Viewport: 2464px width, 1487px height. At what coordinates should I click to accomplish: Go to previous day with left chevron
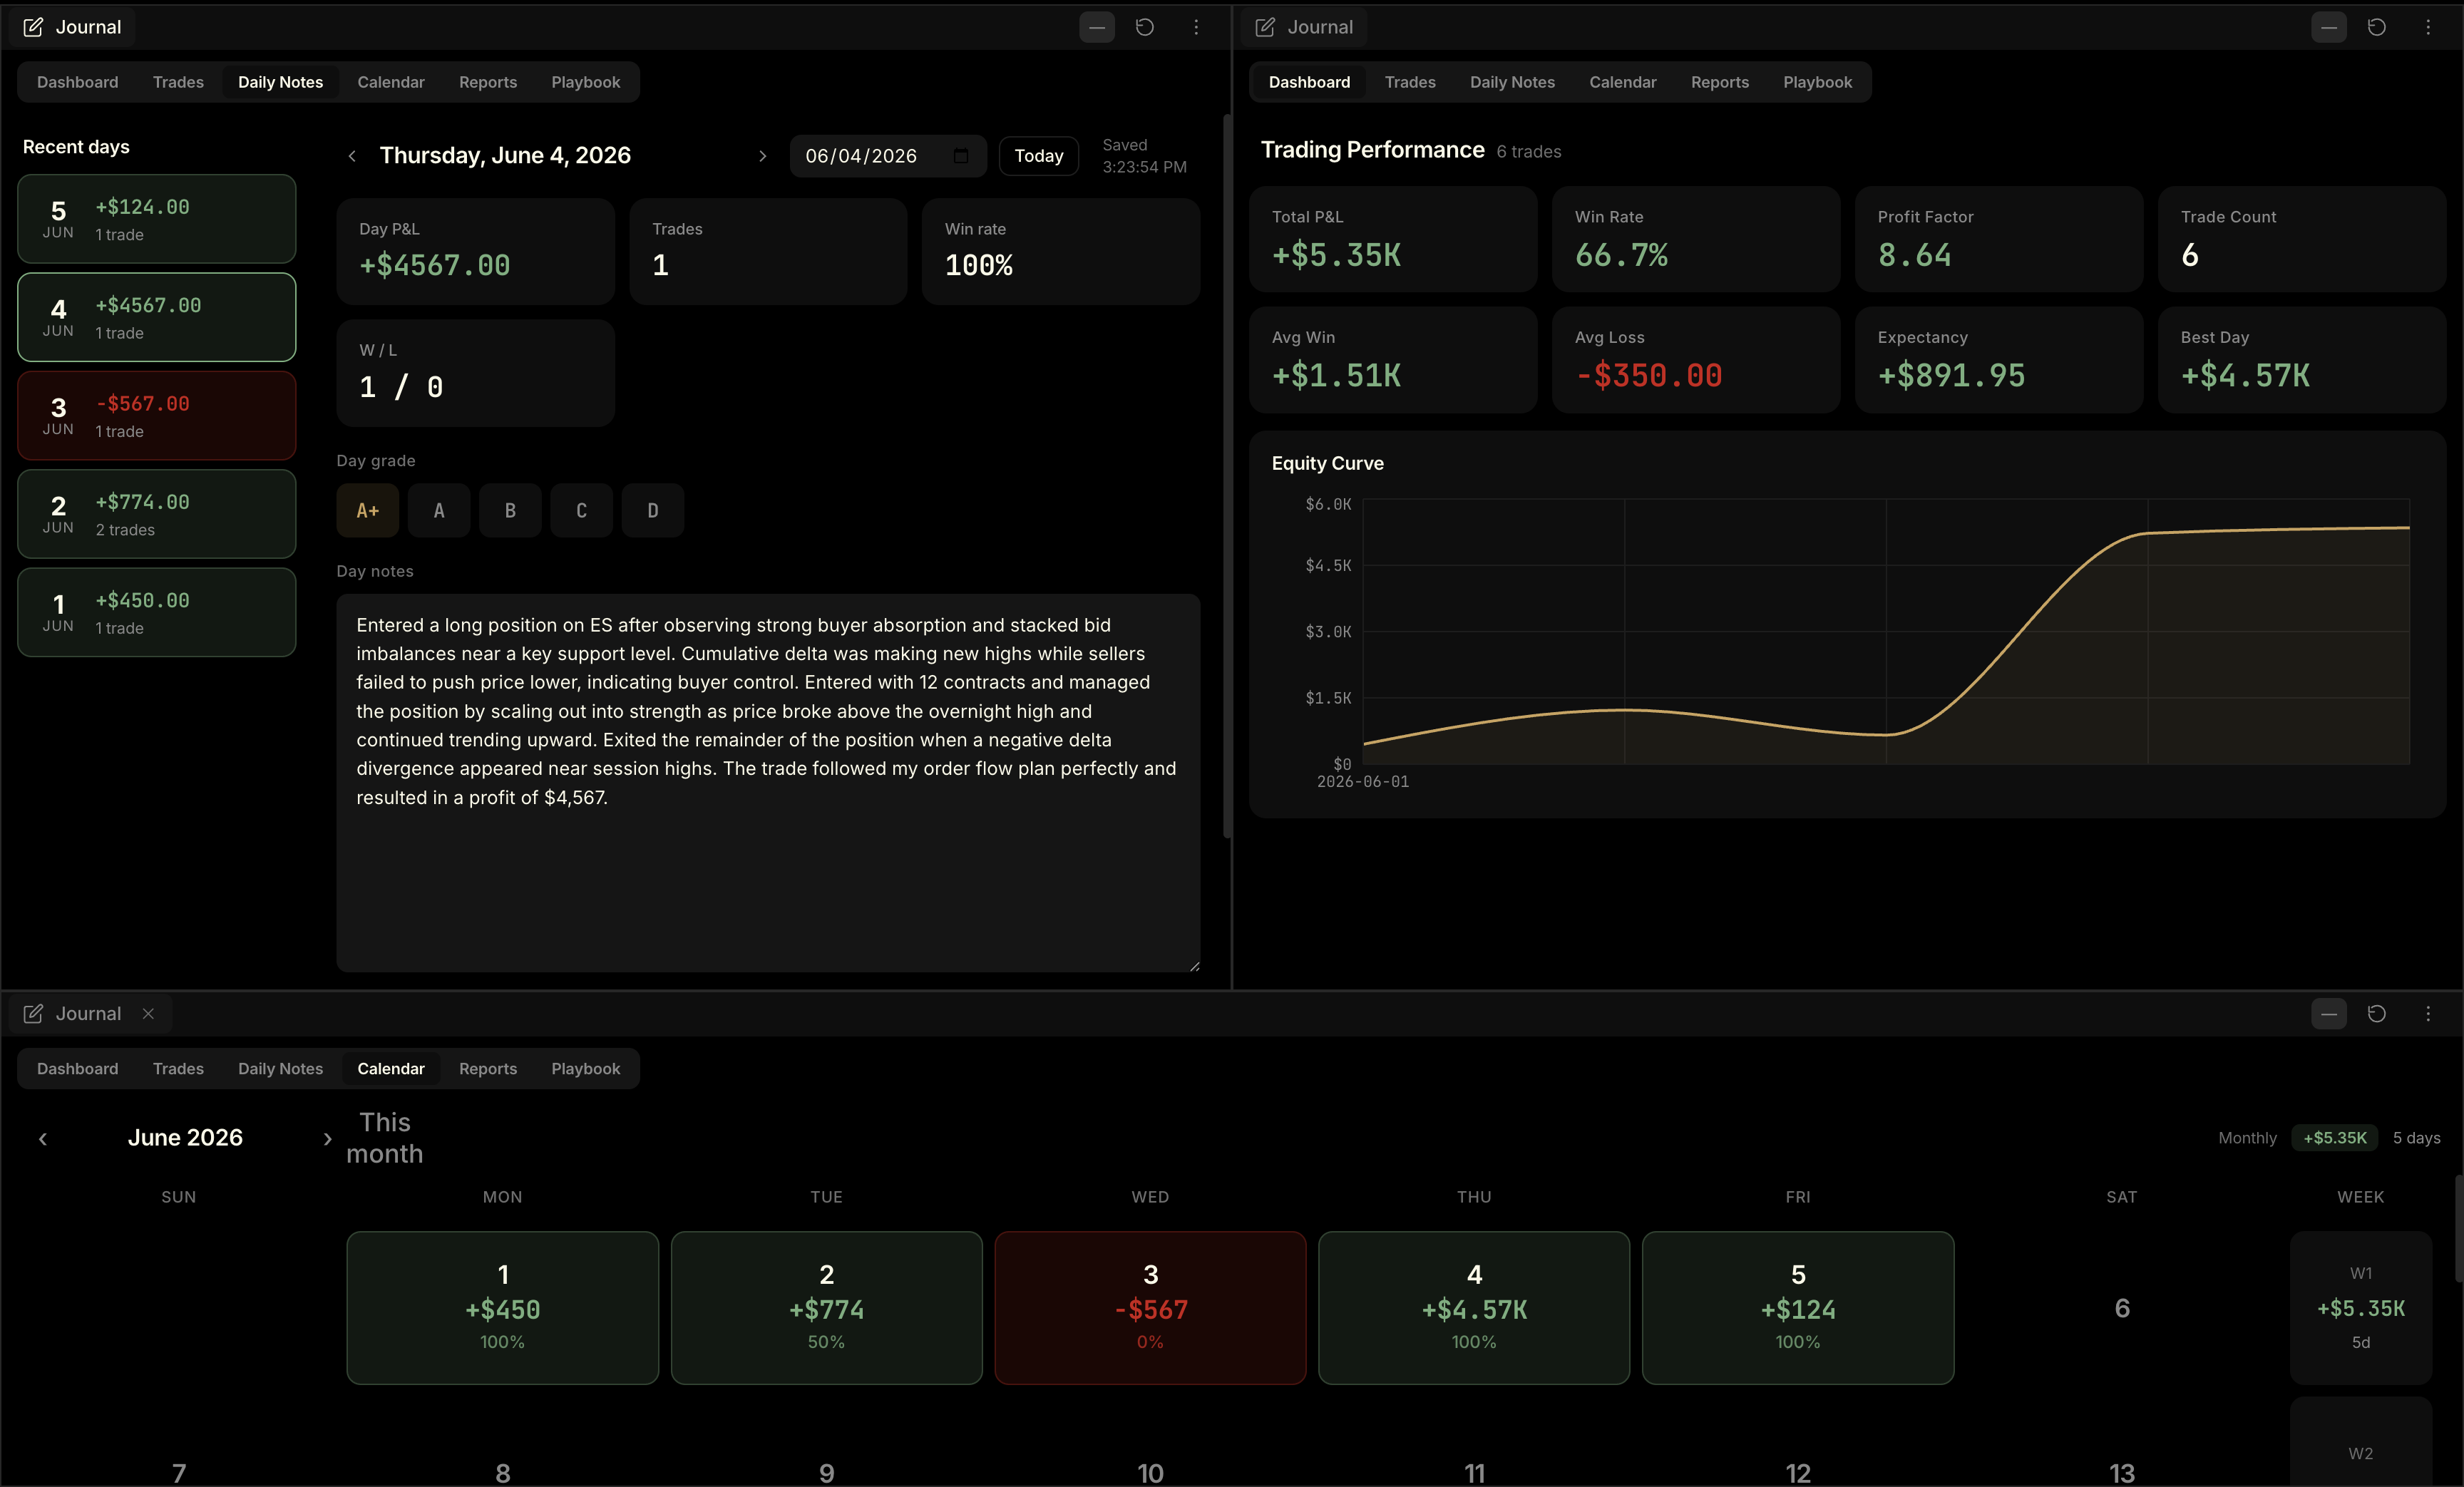352,156
